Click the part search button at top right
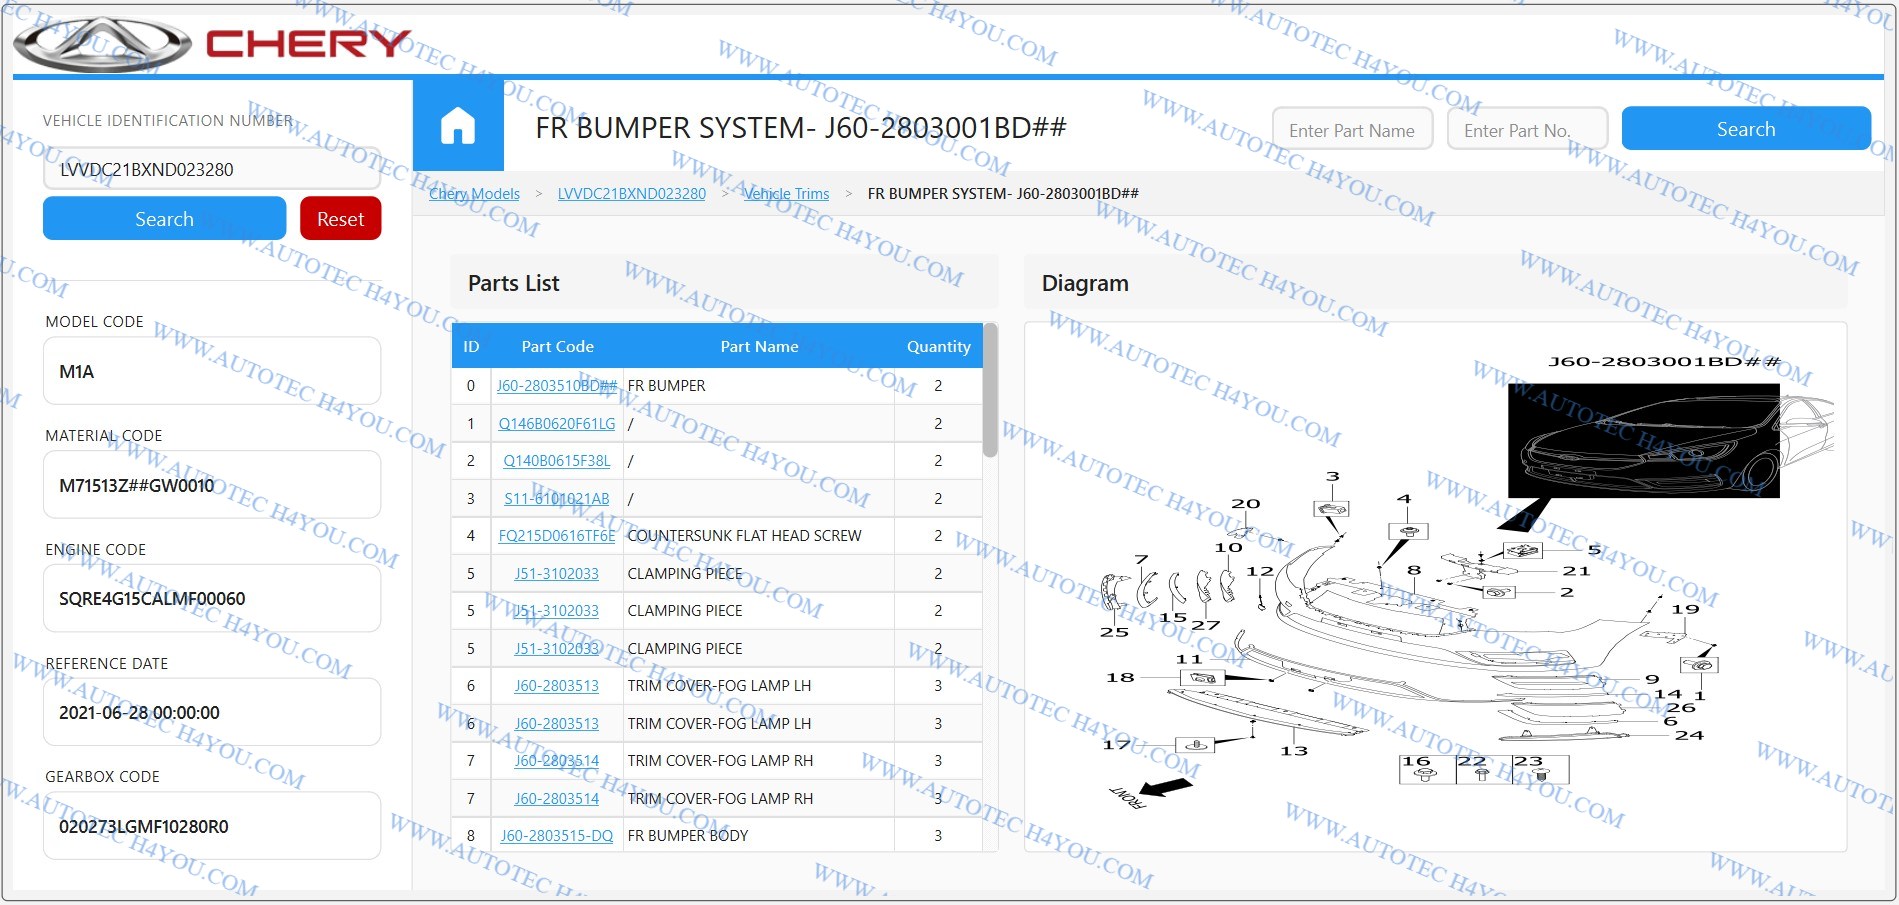The width and height of the screenshot is (1899, 905). coord(1745,129)
